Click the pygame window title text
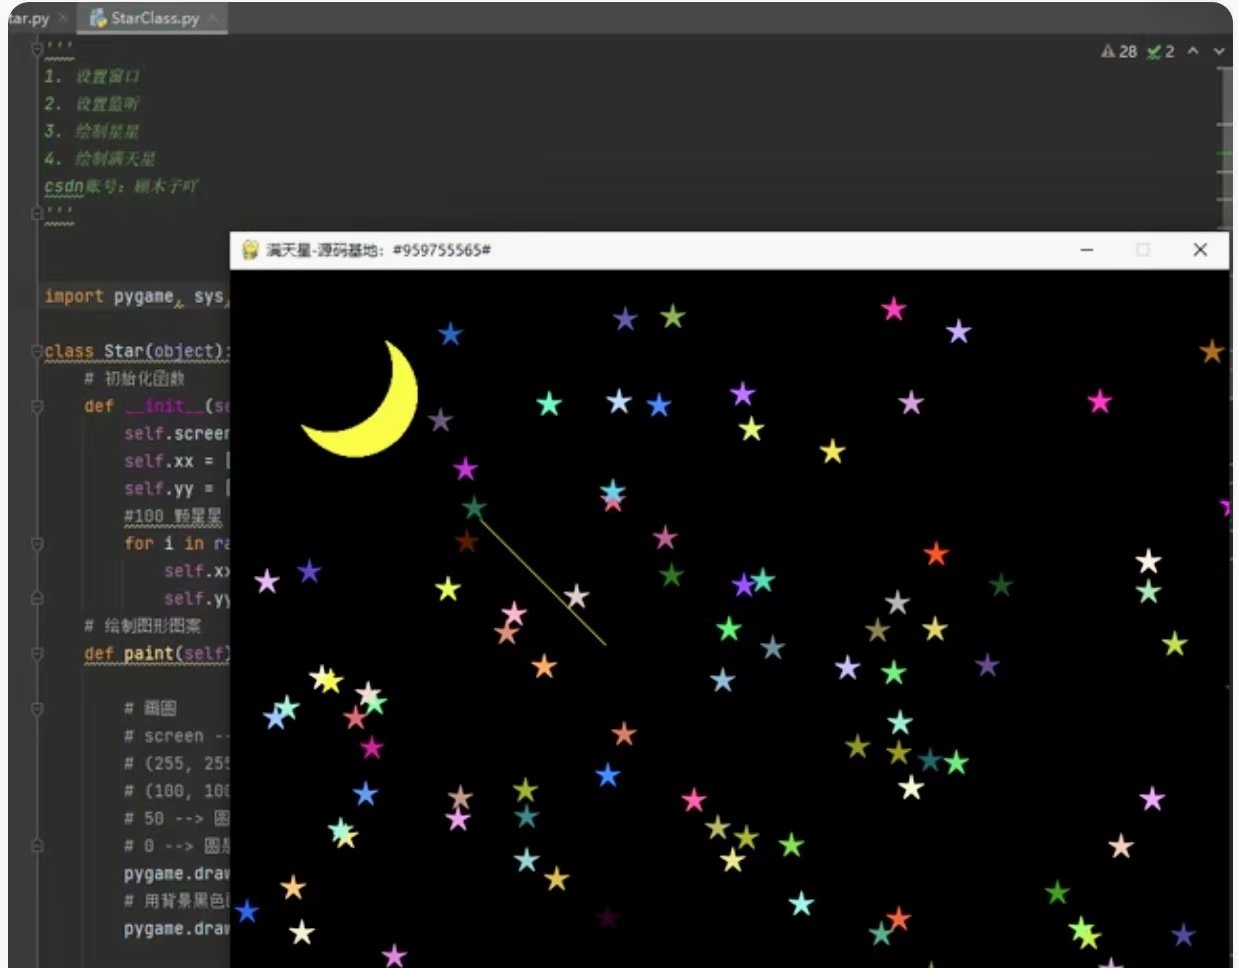1238x968 pixels. tap(378, 250)
